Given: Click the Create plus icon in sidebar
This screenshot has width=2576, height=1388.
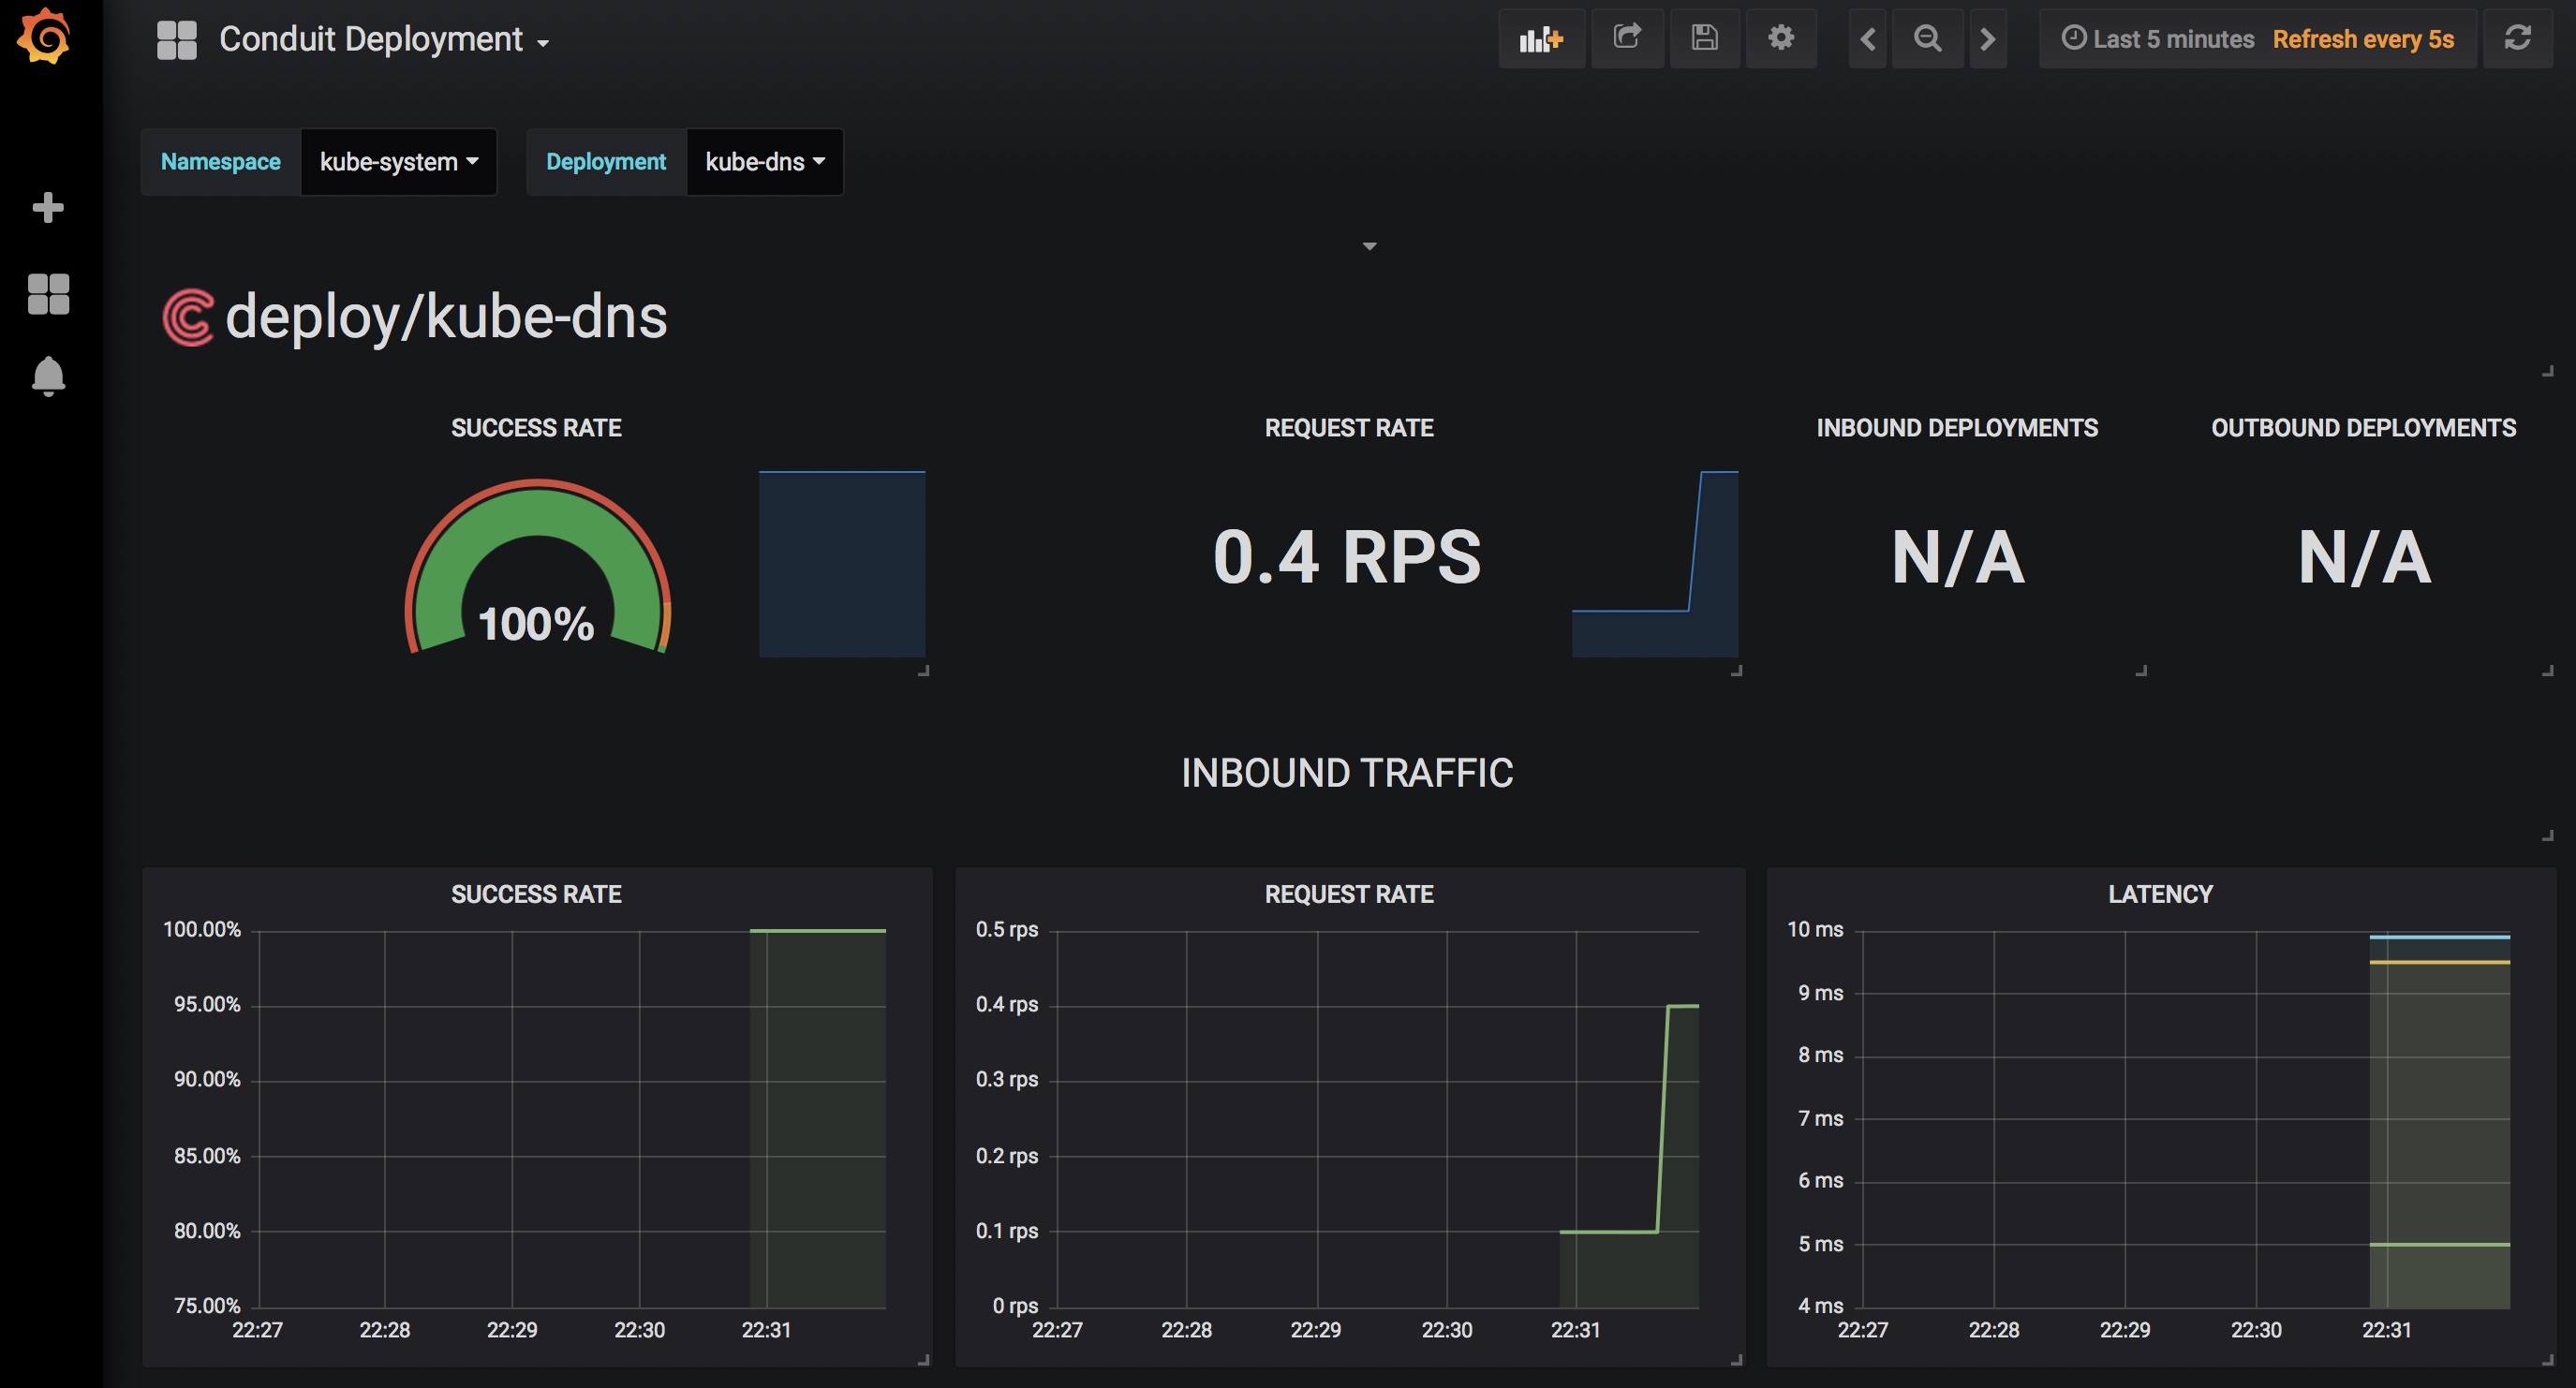Looking at the screenshot, I should (48, 207).
